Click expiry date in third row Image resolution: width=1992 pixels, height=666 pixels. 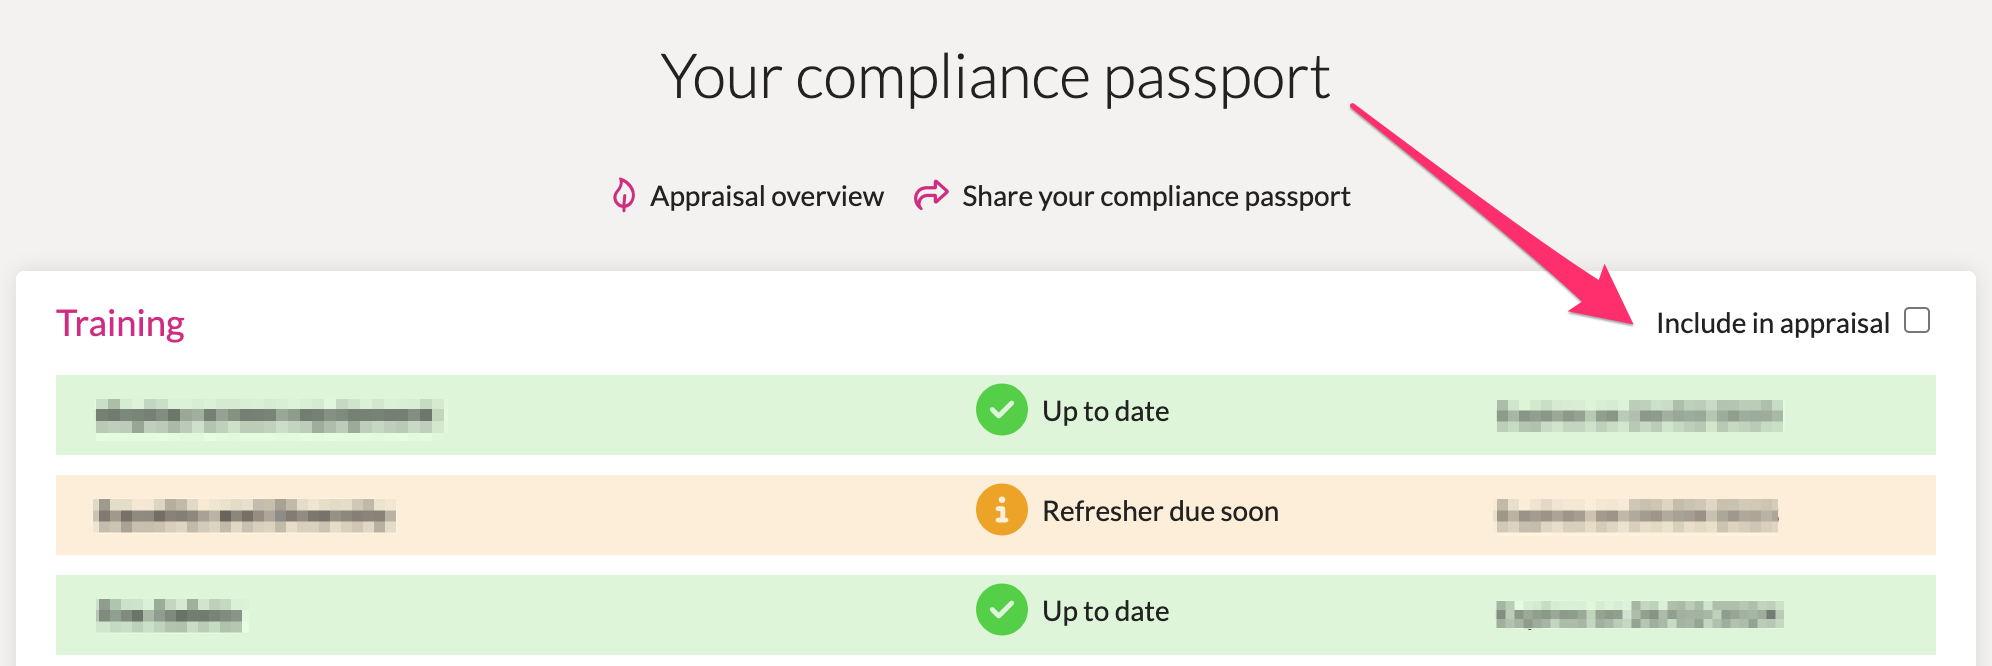coord(1639,614)
